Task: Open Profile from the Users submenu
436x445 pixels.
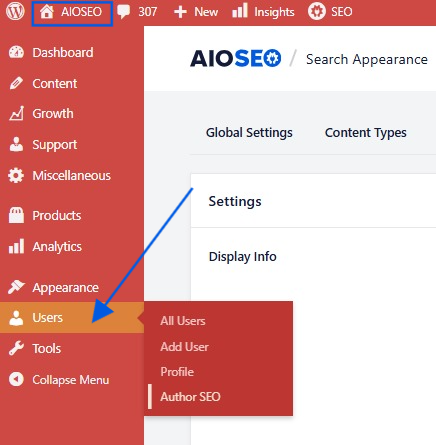Action: pos(177,372)
